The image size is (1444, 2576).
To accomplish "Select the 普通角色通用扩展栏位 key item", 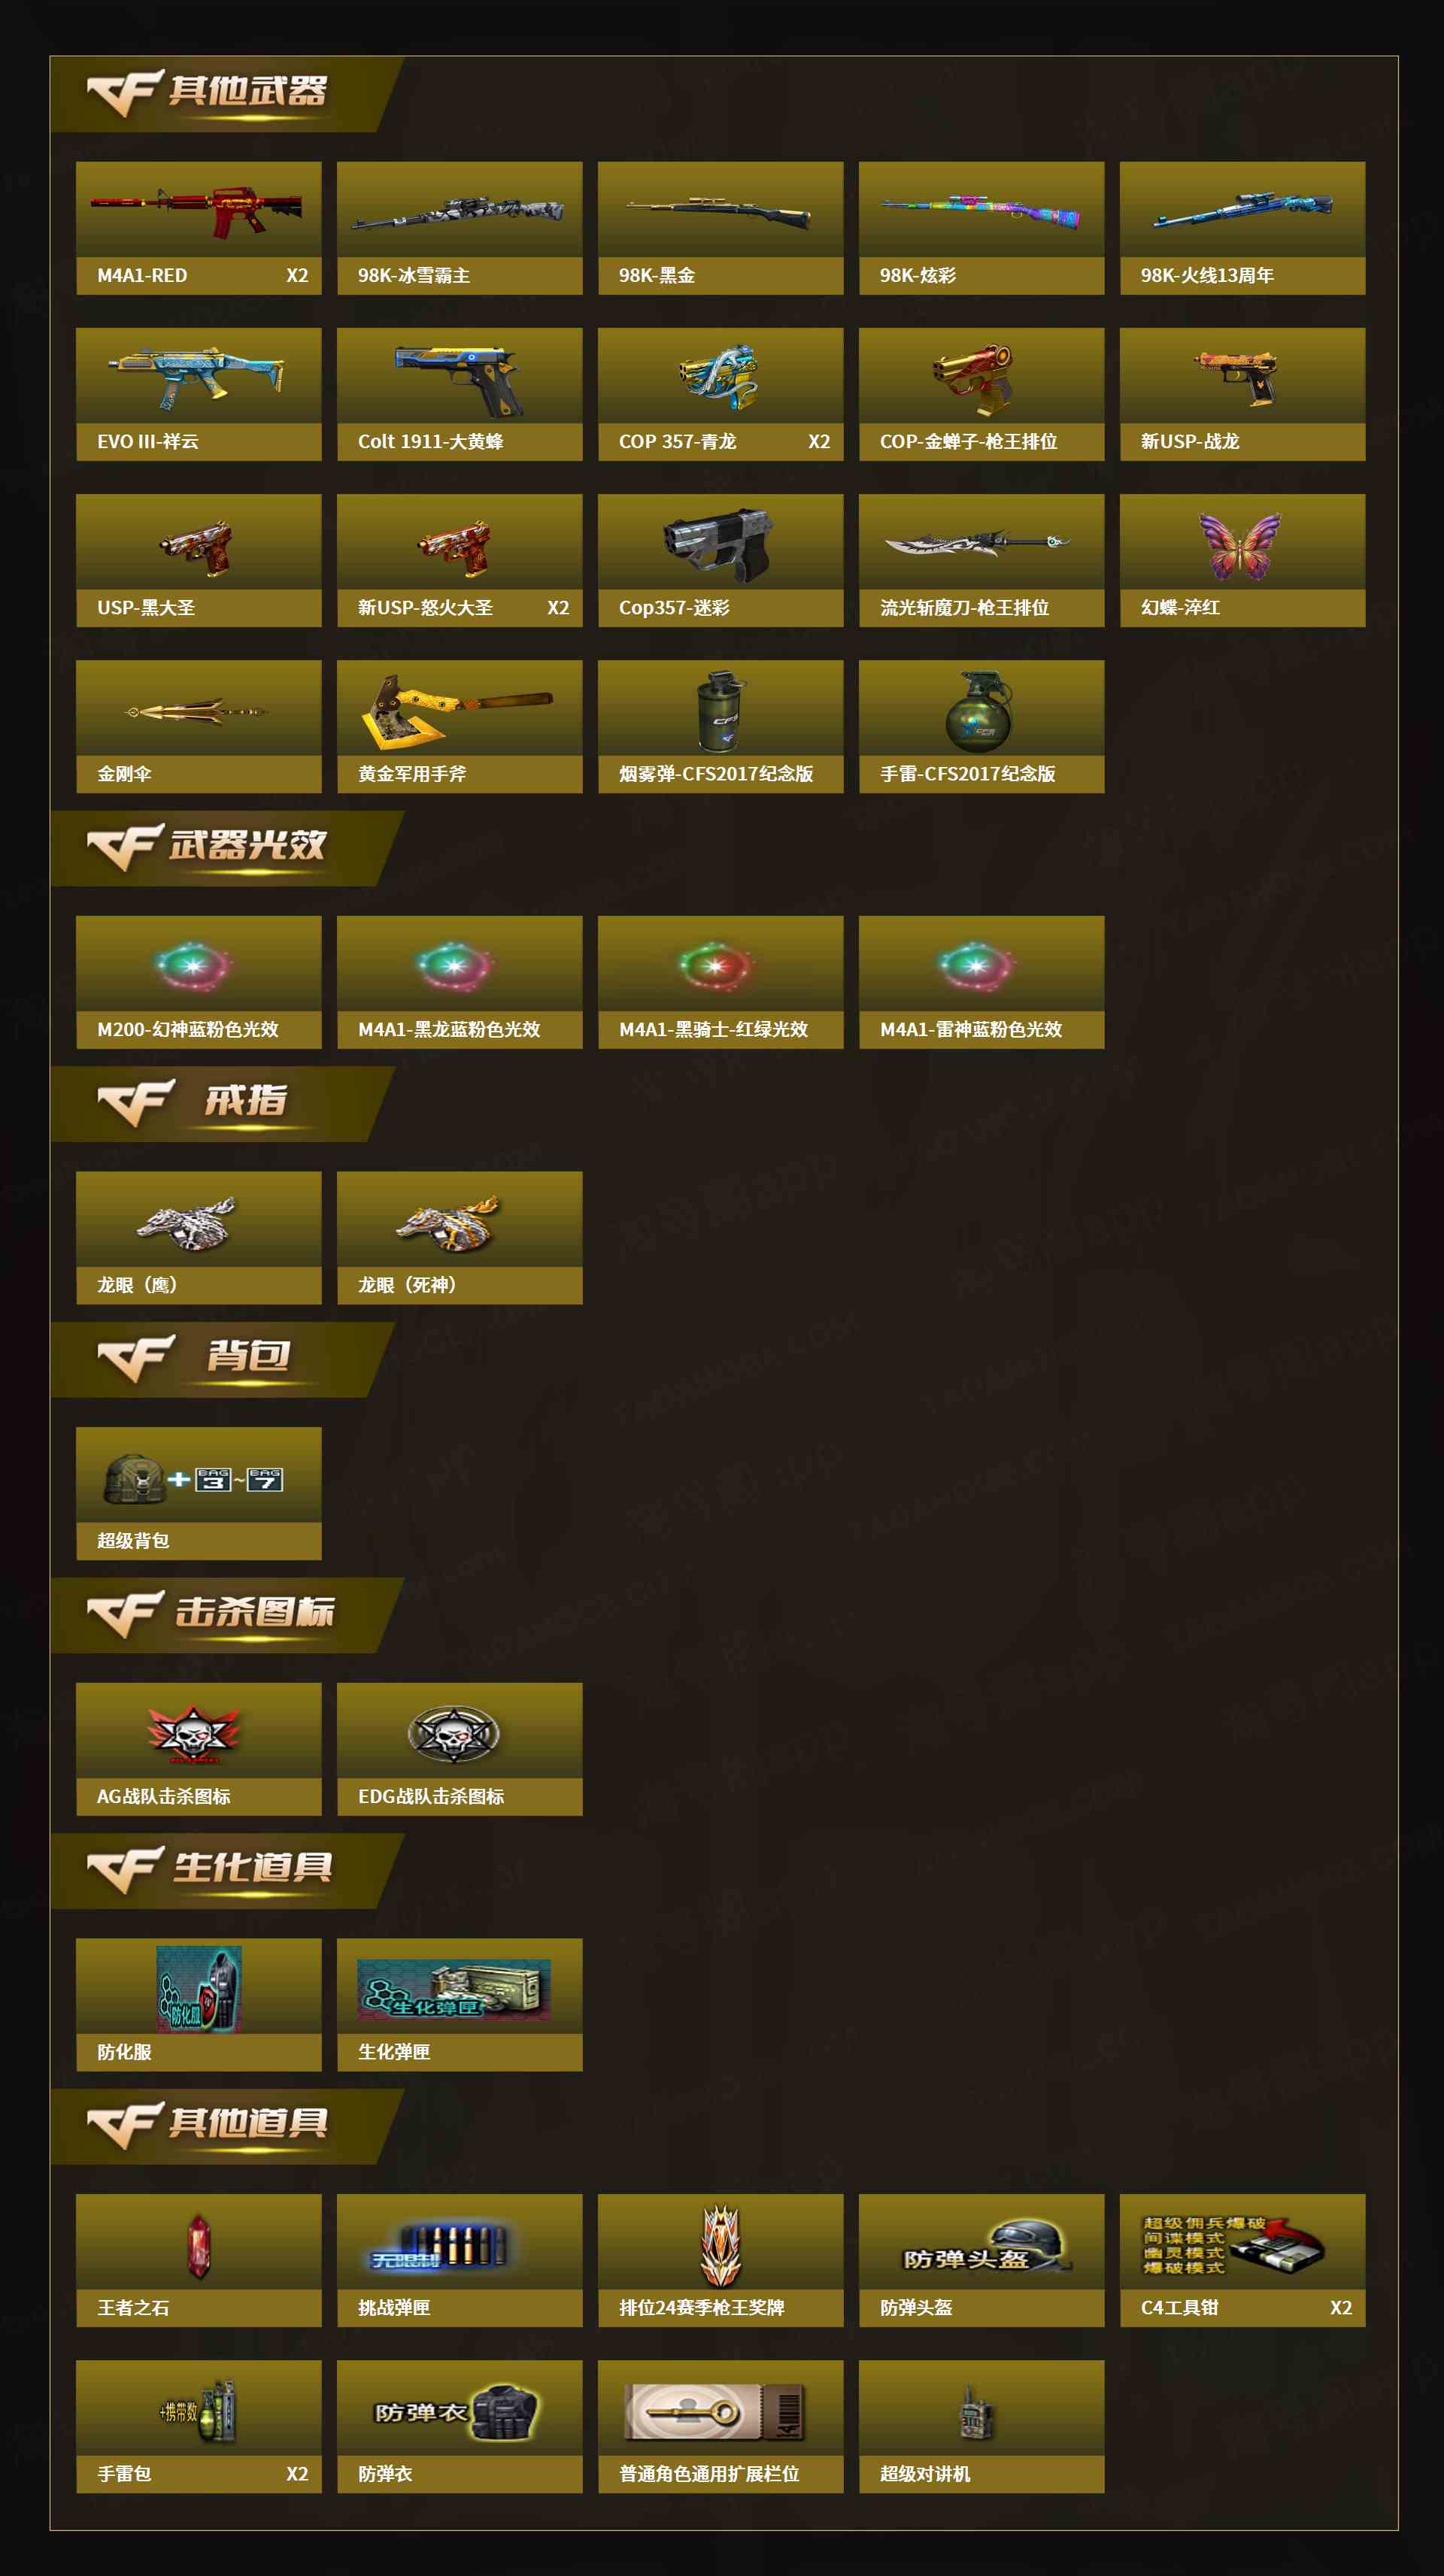I will (x=720, y=2426).
